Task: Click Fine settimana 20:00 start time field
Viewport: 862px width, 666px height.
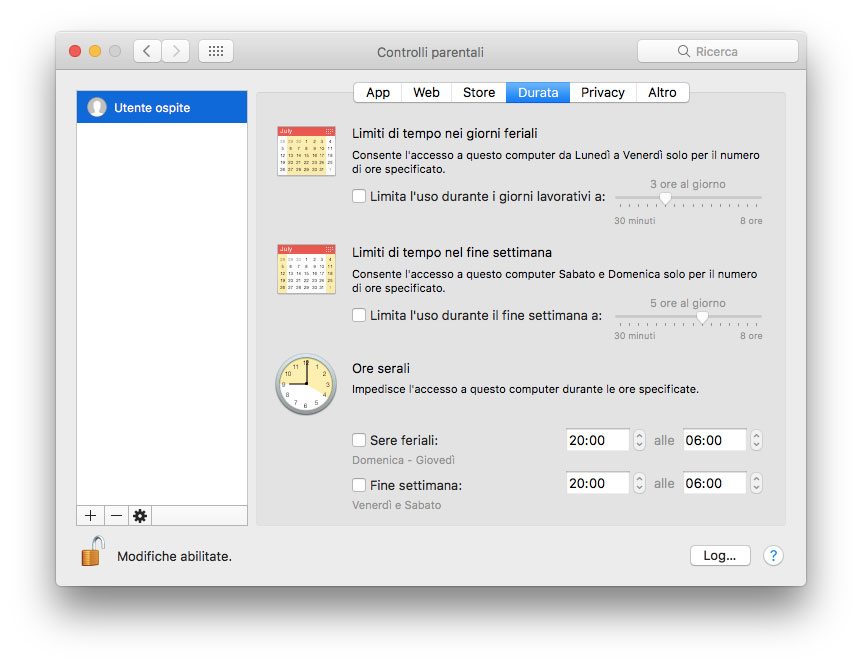Action: [x=597, y=483]
